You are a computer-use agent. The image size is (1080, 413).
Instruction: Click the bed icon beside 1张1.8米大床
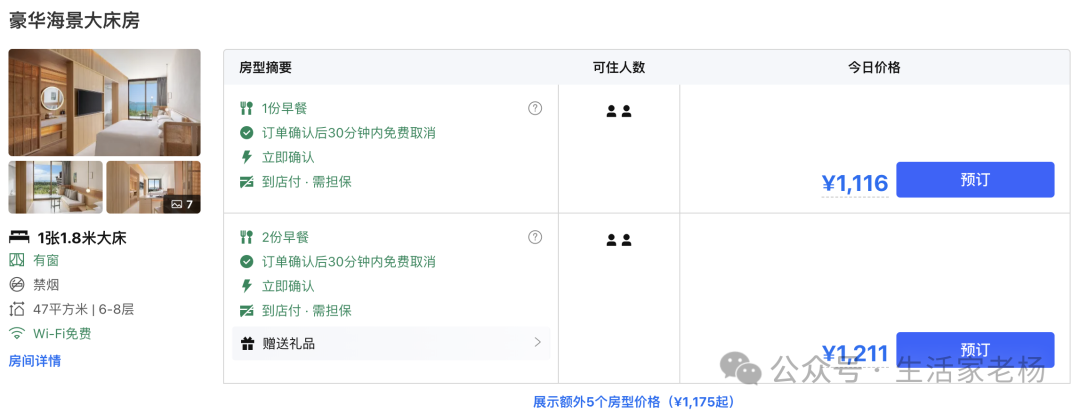[19, 237]
